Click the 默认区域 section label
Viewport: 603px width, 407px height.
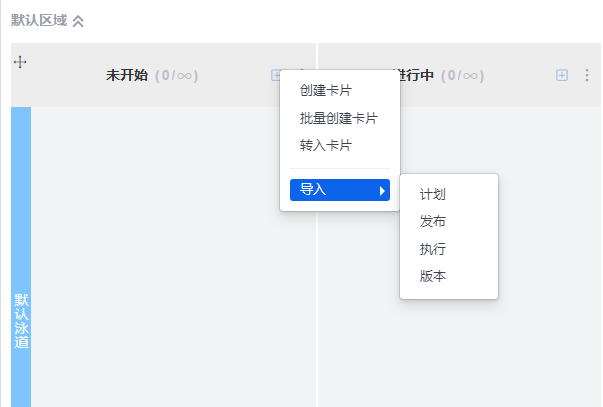[x=39, y=20]
